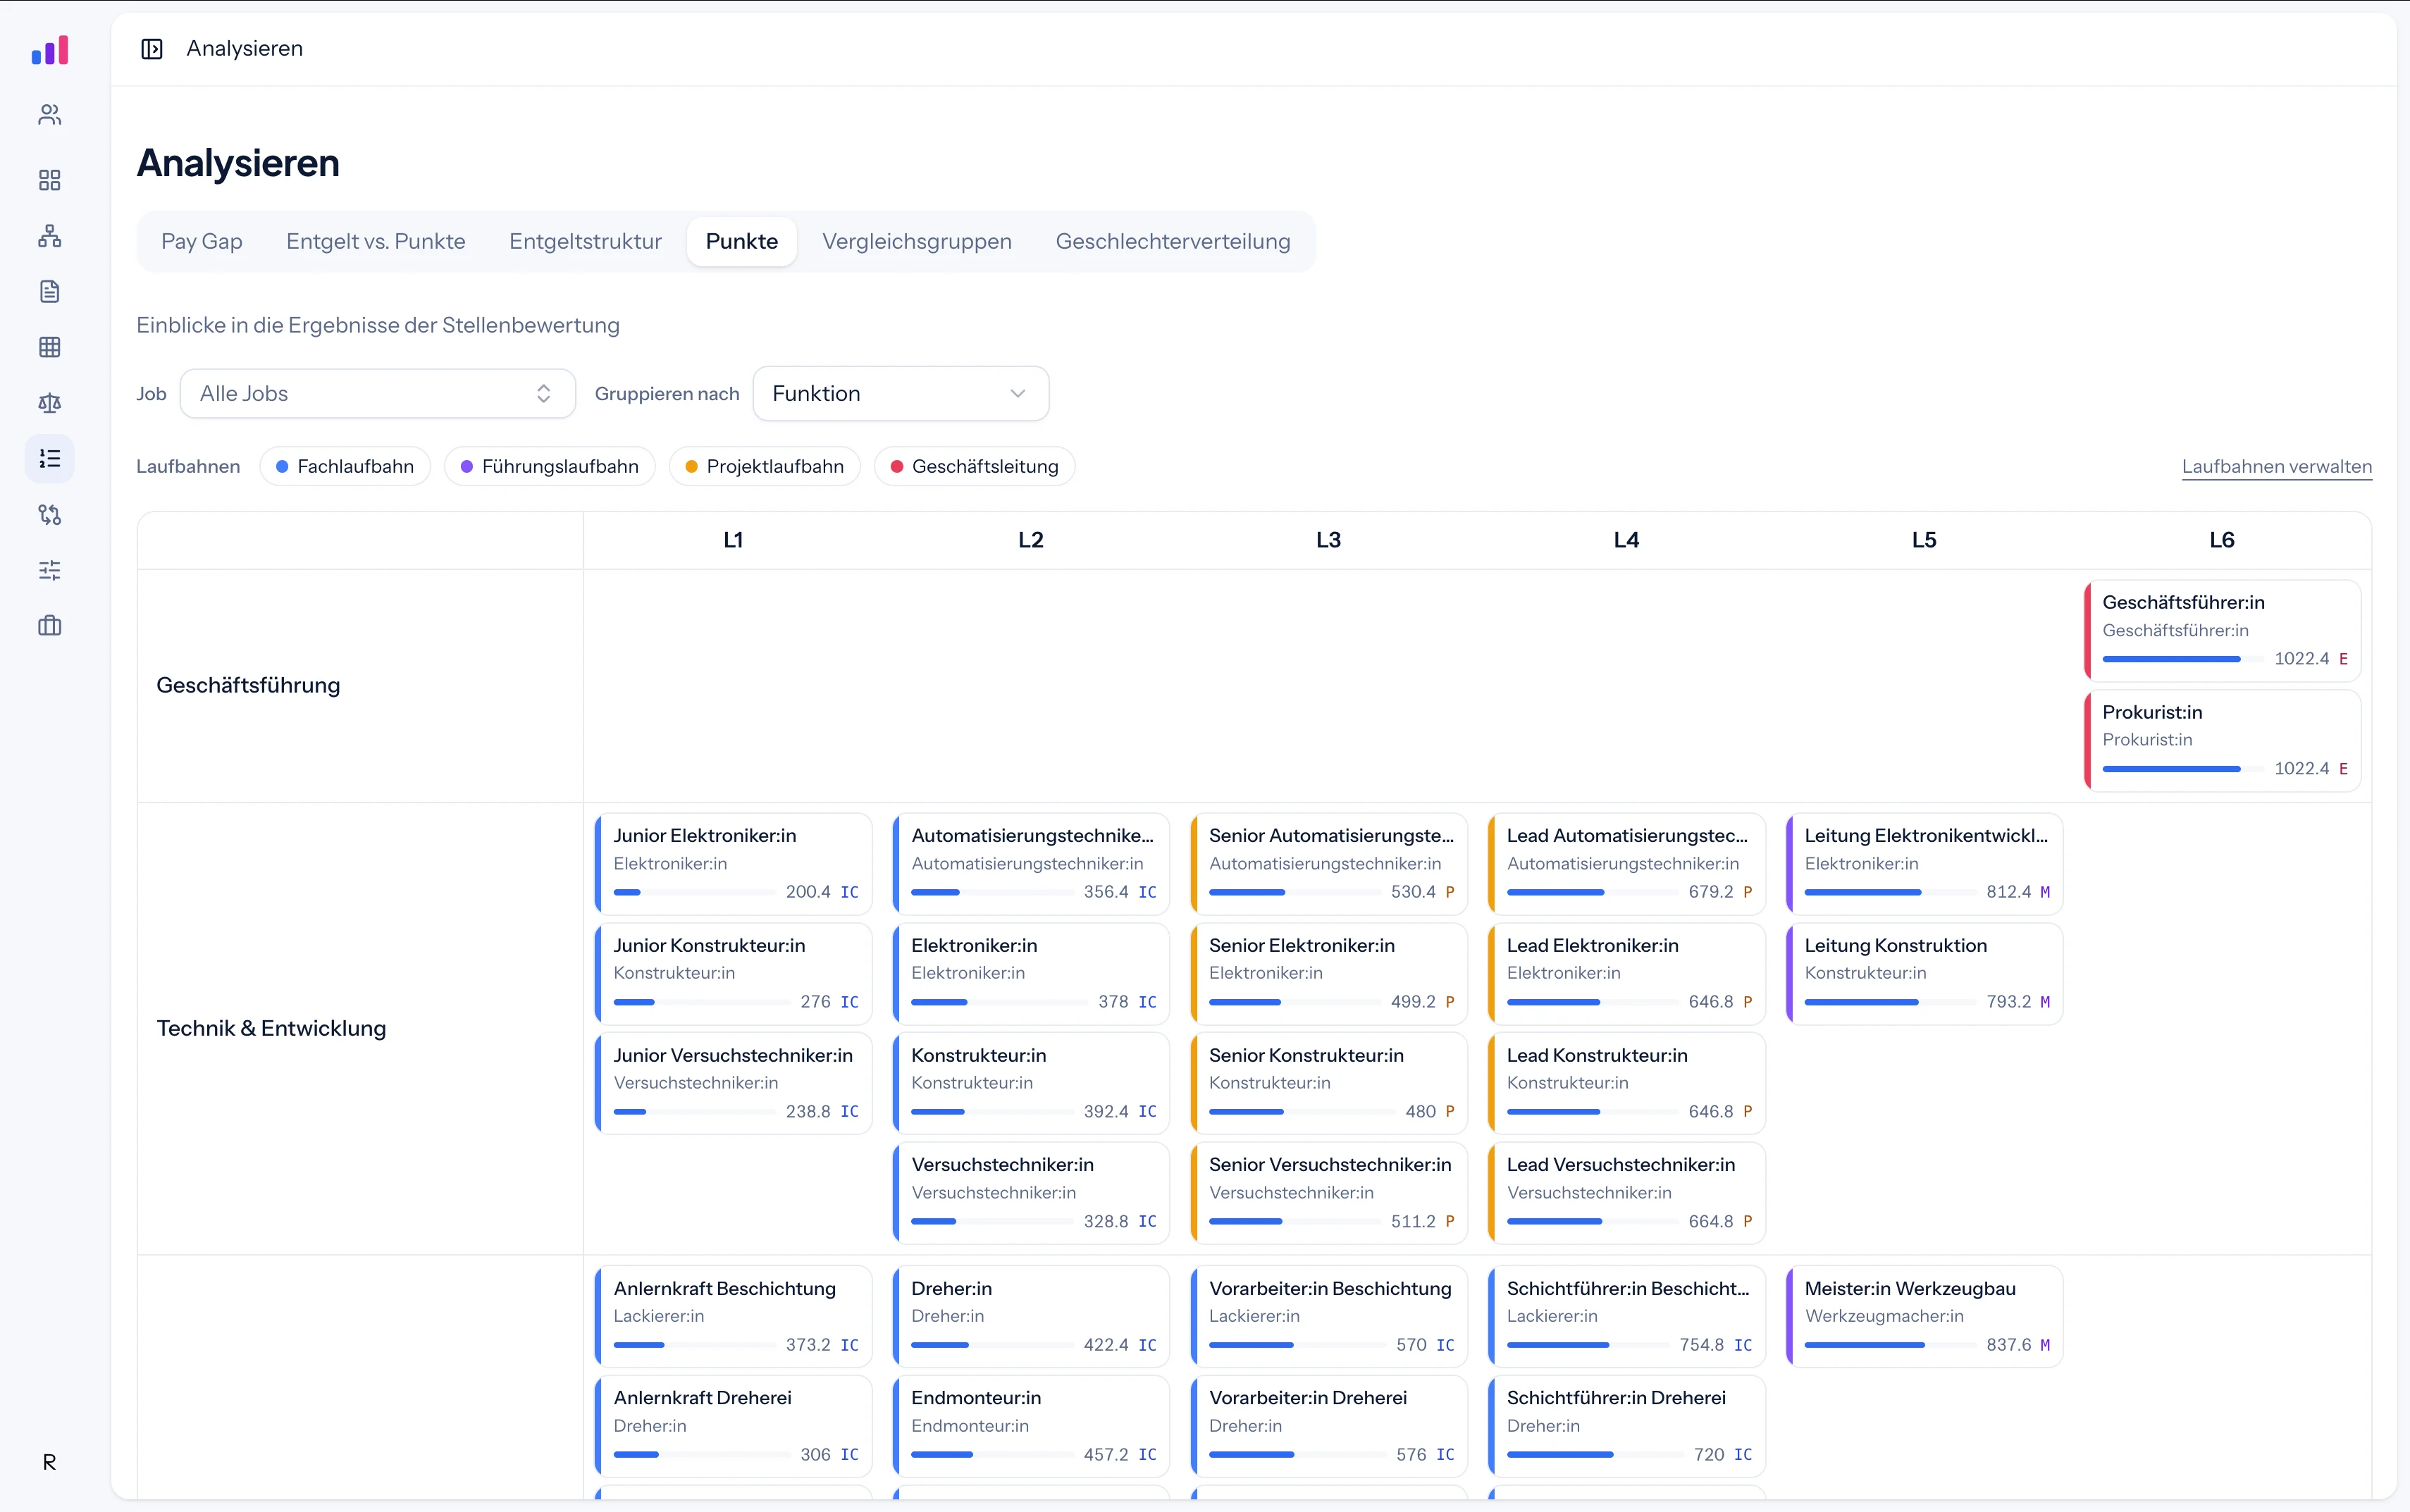
Task: Toggle the Fachlaufbahn career filter
Action: (x=345, y=467)
